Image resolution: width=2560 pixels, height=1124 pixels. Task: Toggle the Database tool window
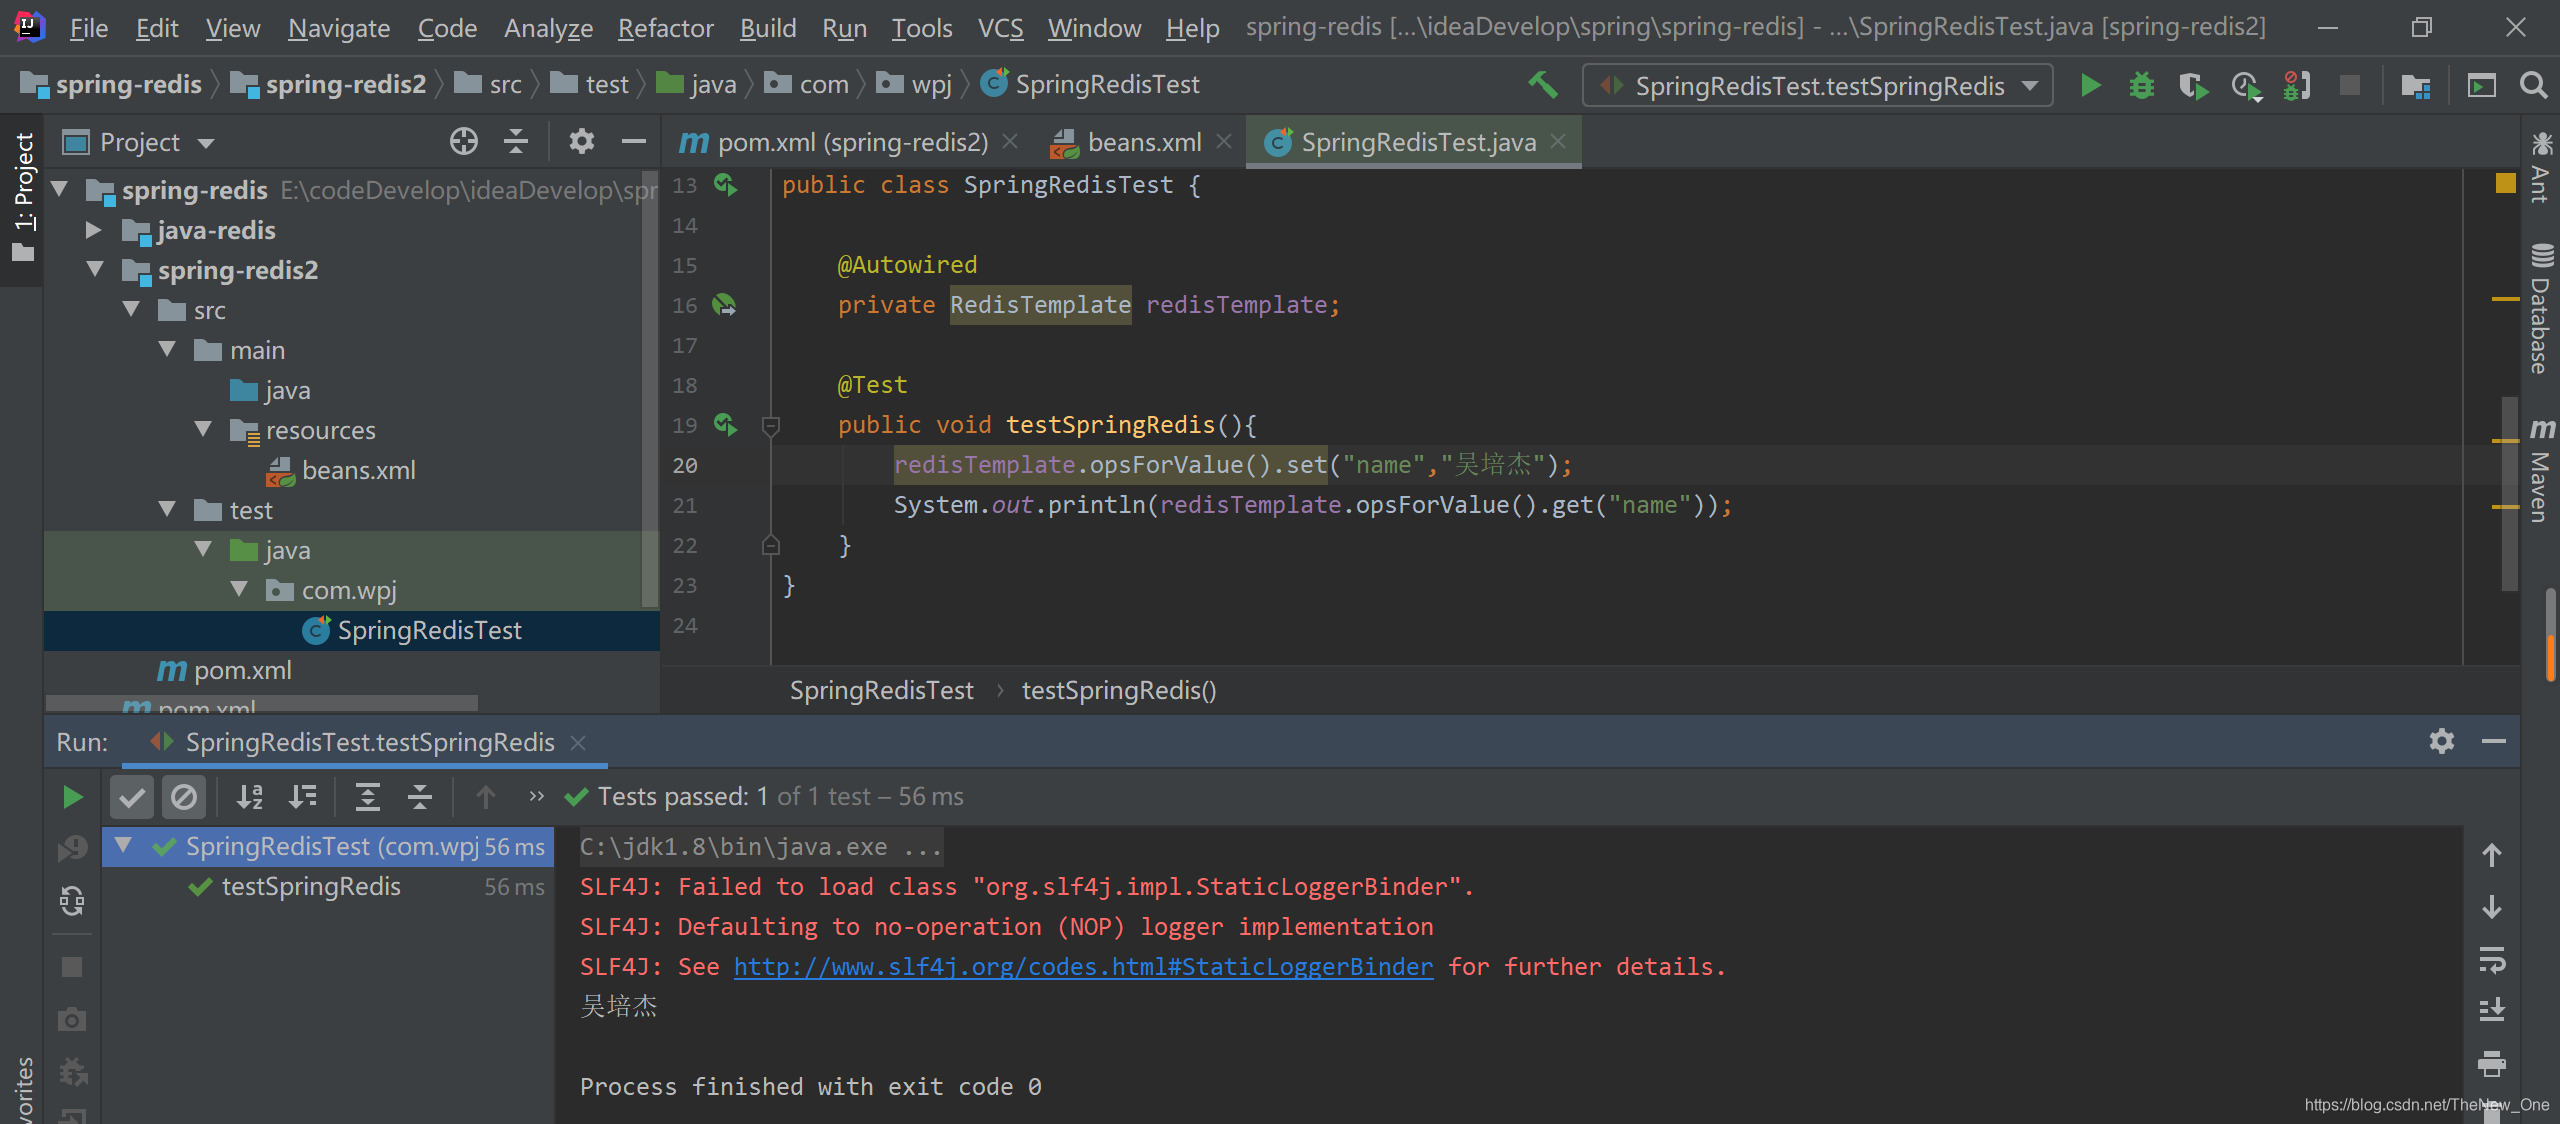[x=2540, y=309]
